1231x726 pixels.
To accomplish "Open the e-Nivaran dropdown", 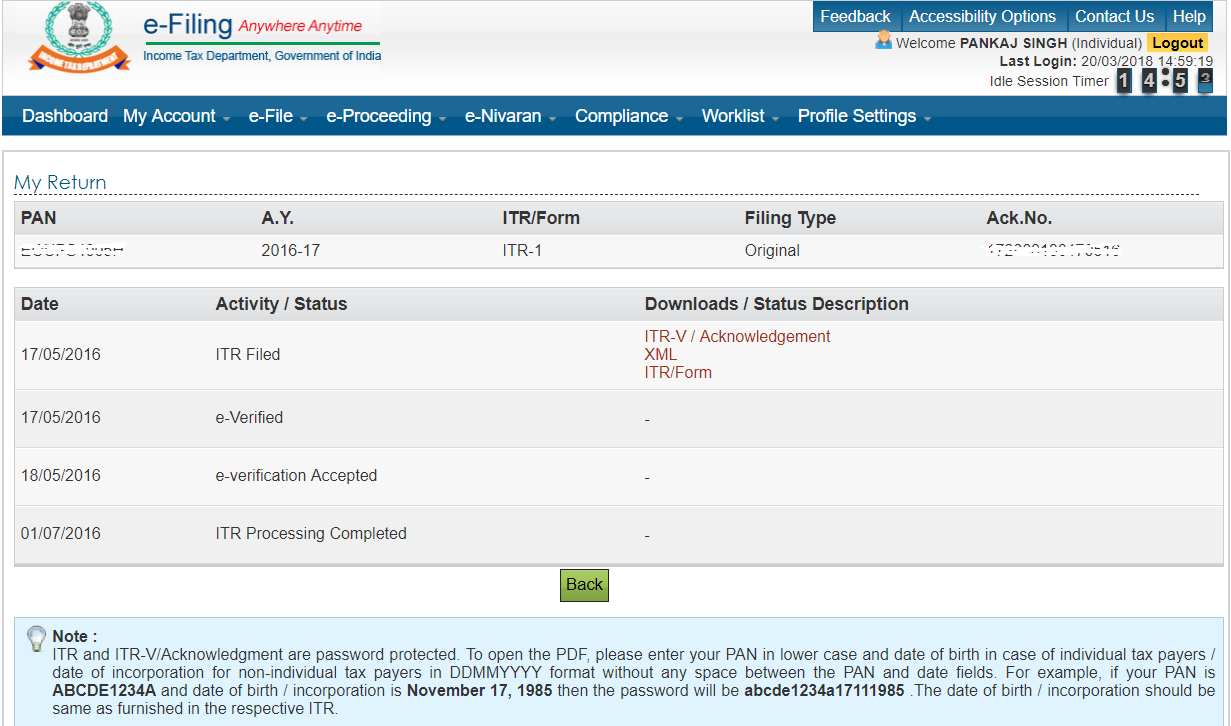I will [503, 115].
